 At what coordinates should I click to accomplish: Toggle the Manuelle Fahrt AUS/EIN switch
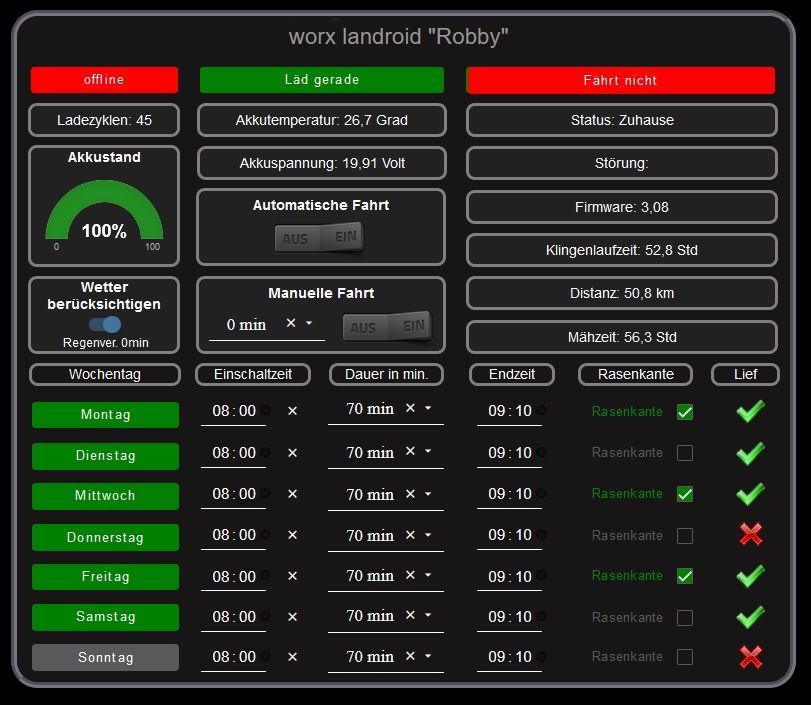tap(387, 326)
